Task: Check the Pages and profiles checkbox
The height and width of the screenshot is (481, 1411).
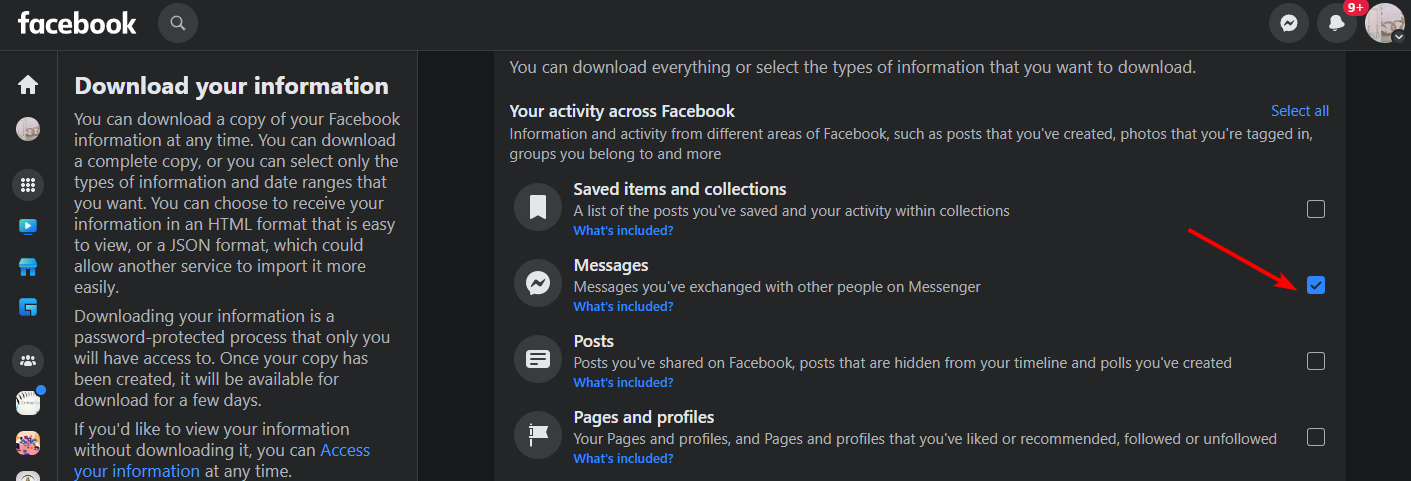Action: pyautogui.click(x=1316, y=437)
